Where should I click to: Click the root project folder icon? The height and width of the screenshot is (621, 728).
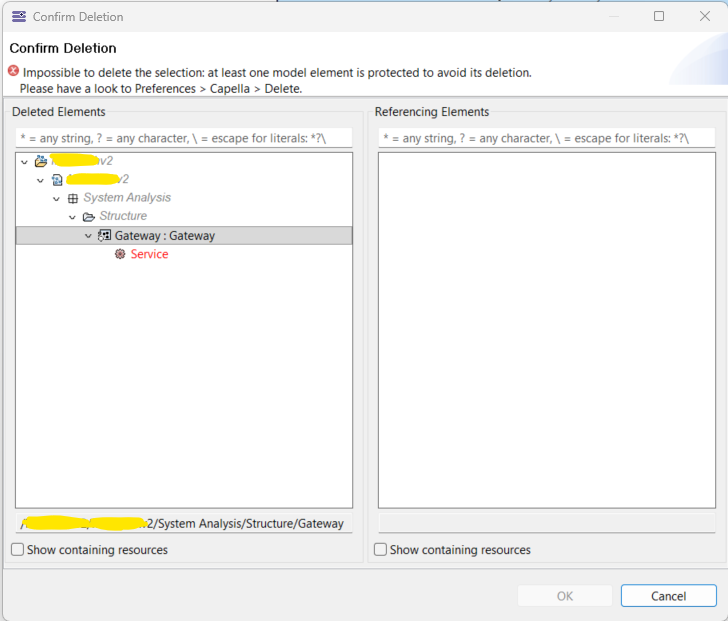(x=41, y=161)
